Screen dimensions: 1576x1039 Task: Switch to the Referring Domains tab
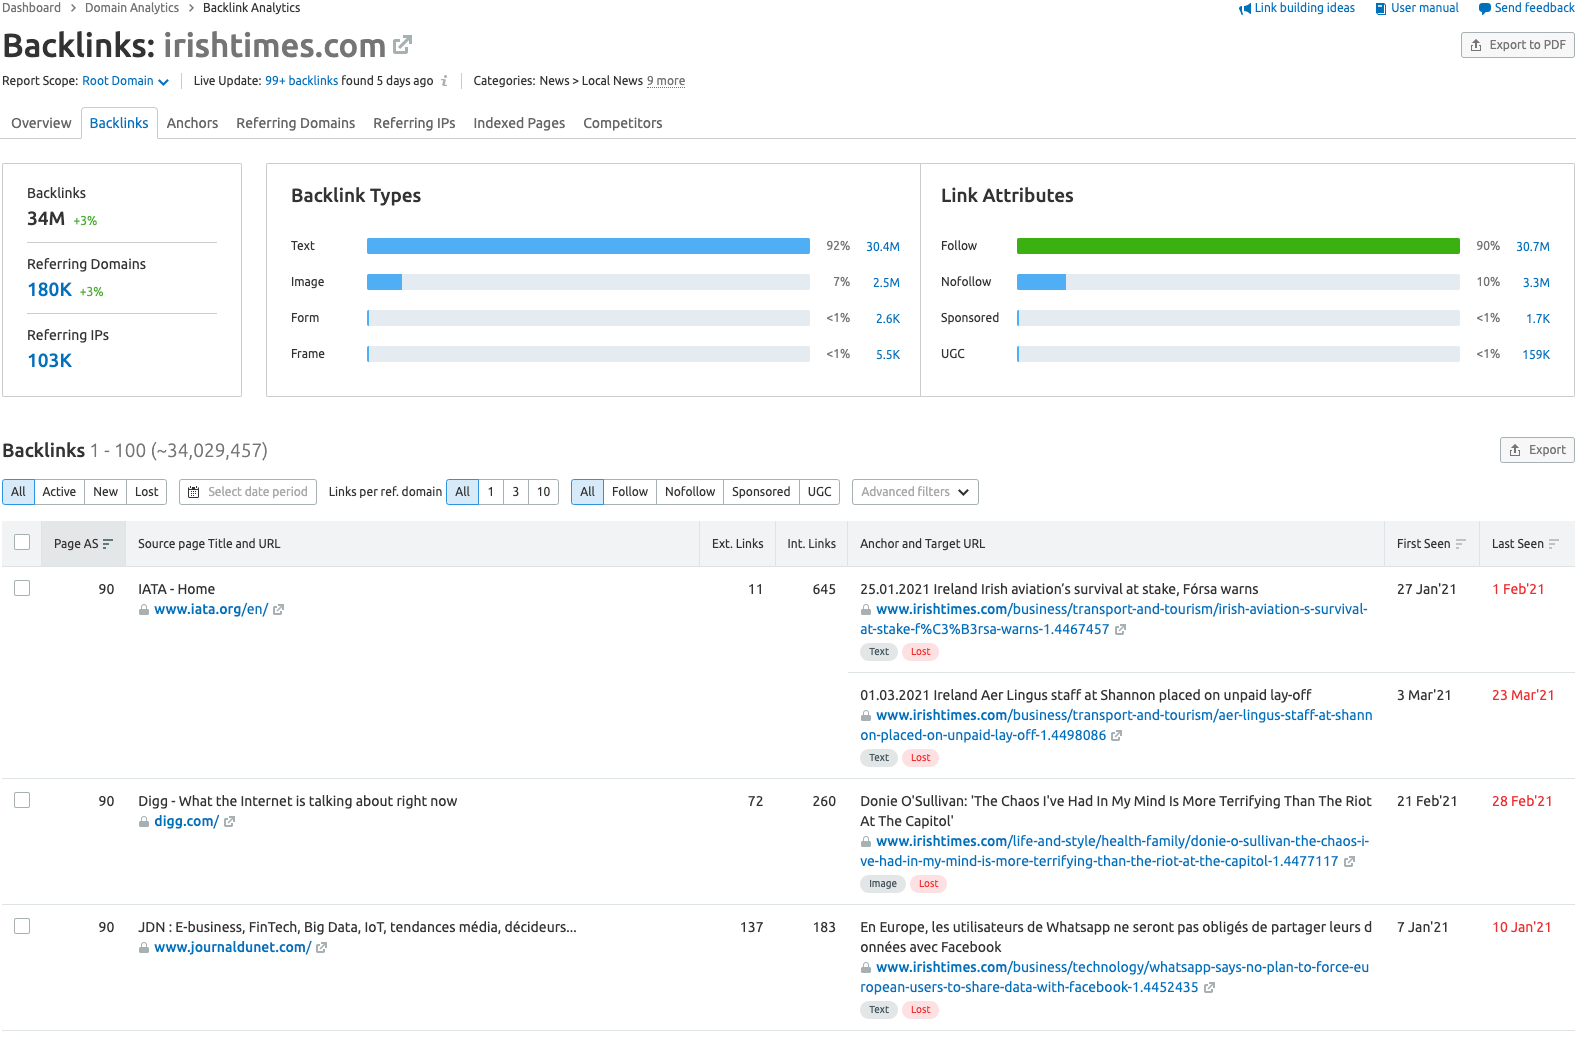click(x=296, y=123)
